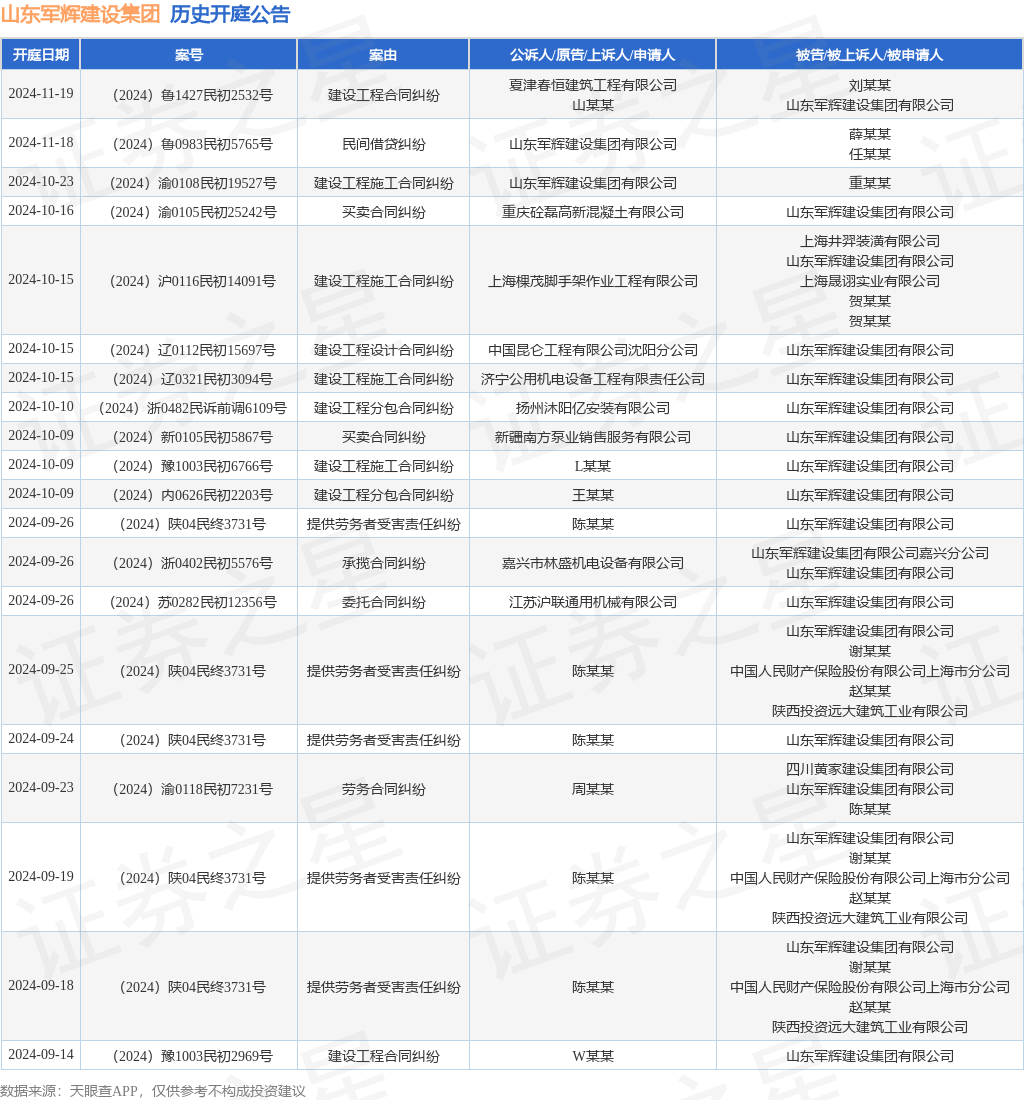Viewport: 1024px width, 1100px height.
Task: Click the 数据来源 footer note
Action: [x=153, y=1091]
